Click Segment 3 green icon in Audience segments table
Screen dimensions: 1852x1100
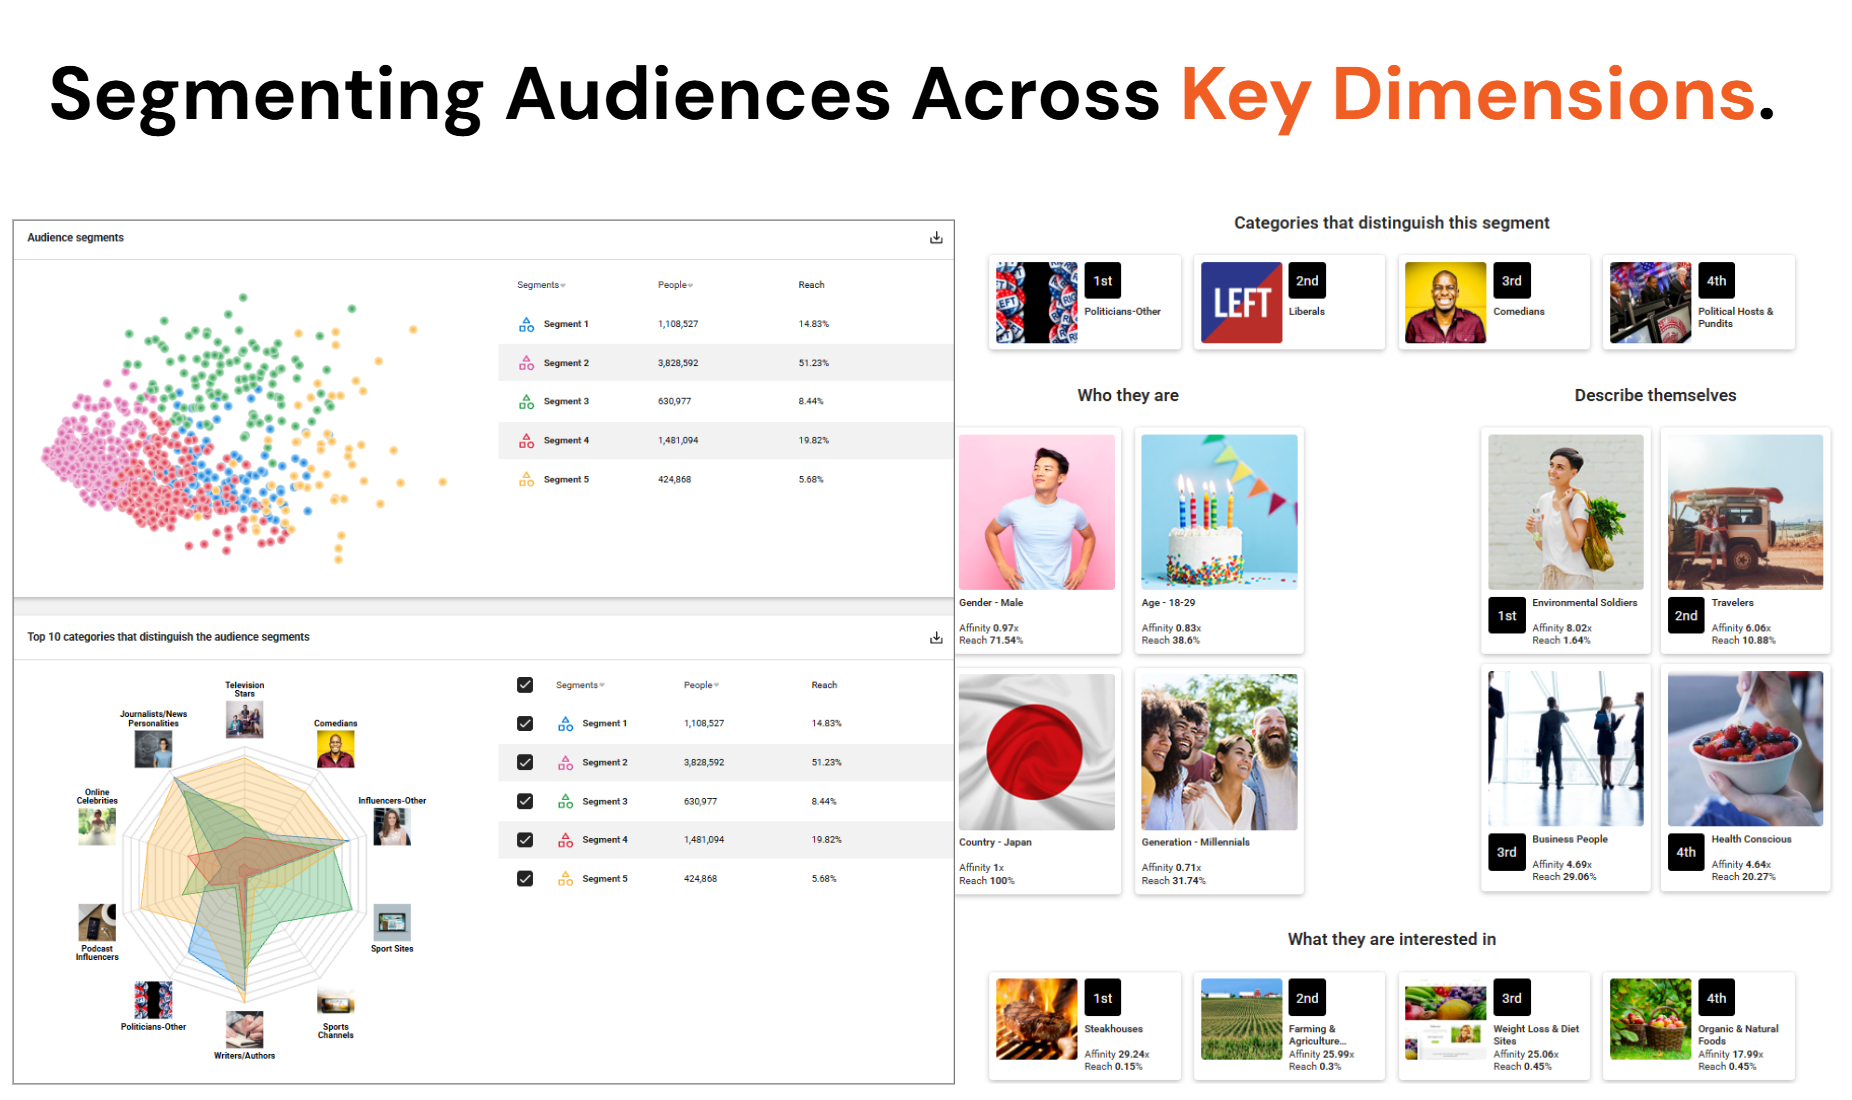pos(526,402)
